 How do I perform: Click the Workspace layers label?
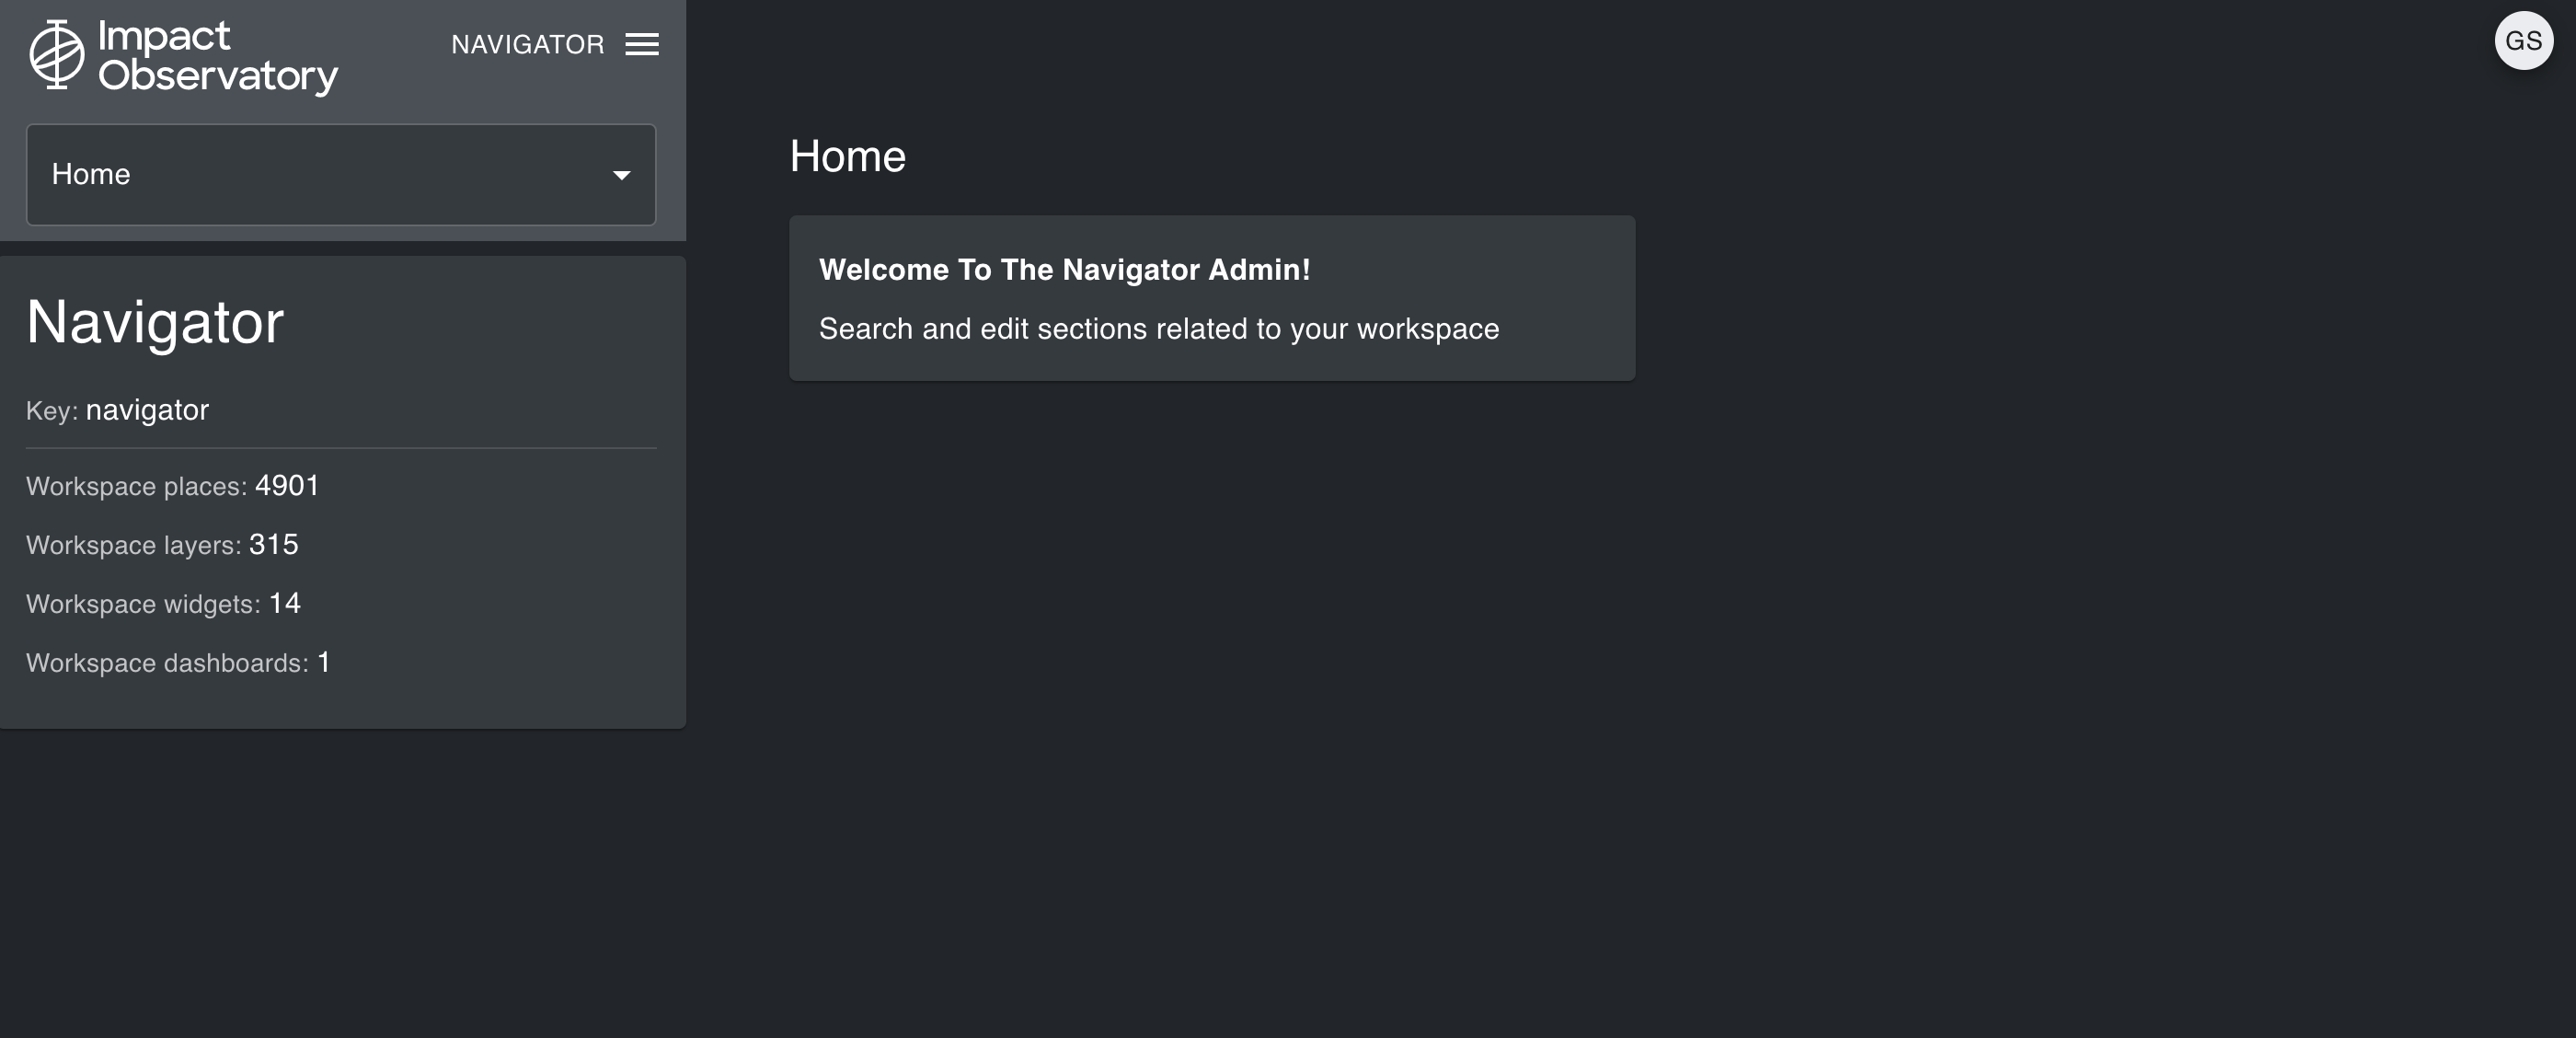133,546
